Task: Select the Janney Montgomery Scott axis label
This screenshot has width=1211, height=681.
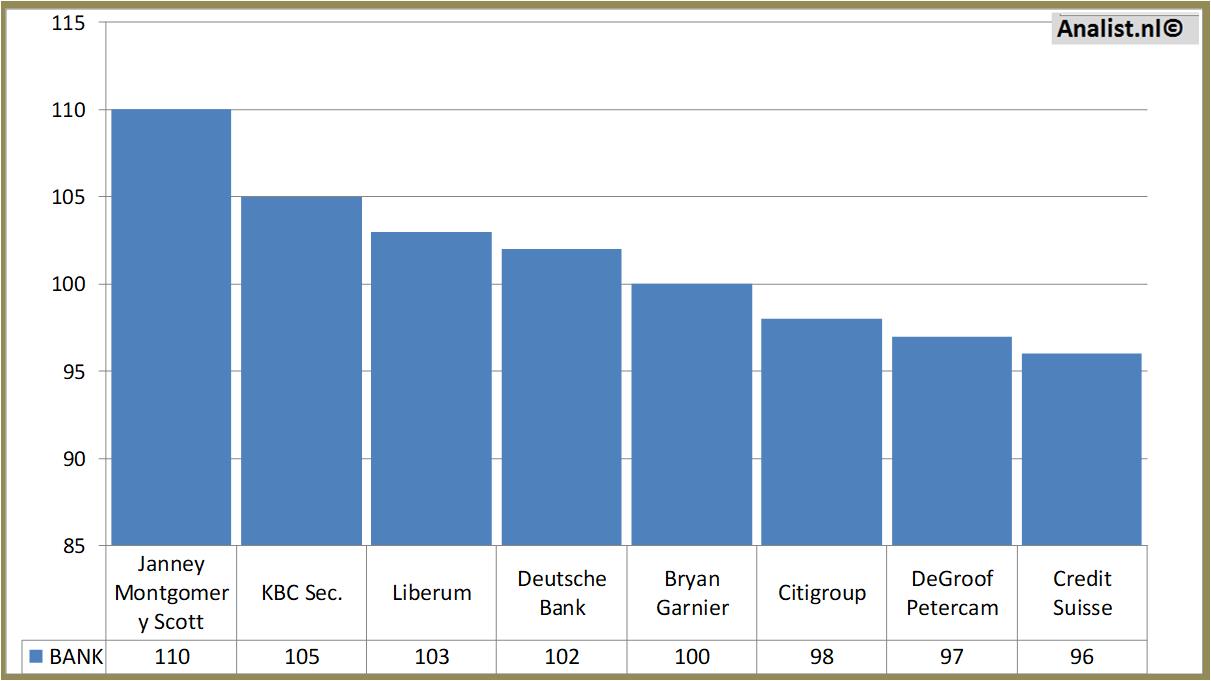Action: coord(170,593)
